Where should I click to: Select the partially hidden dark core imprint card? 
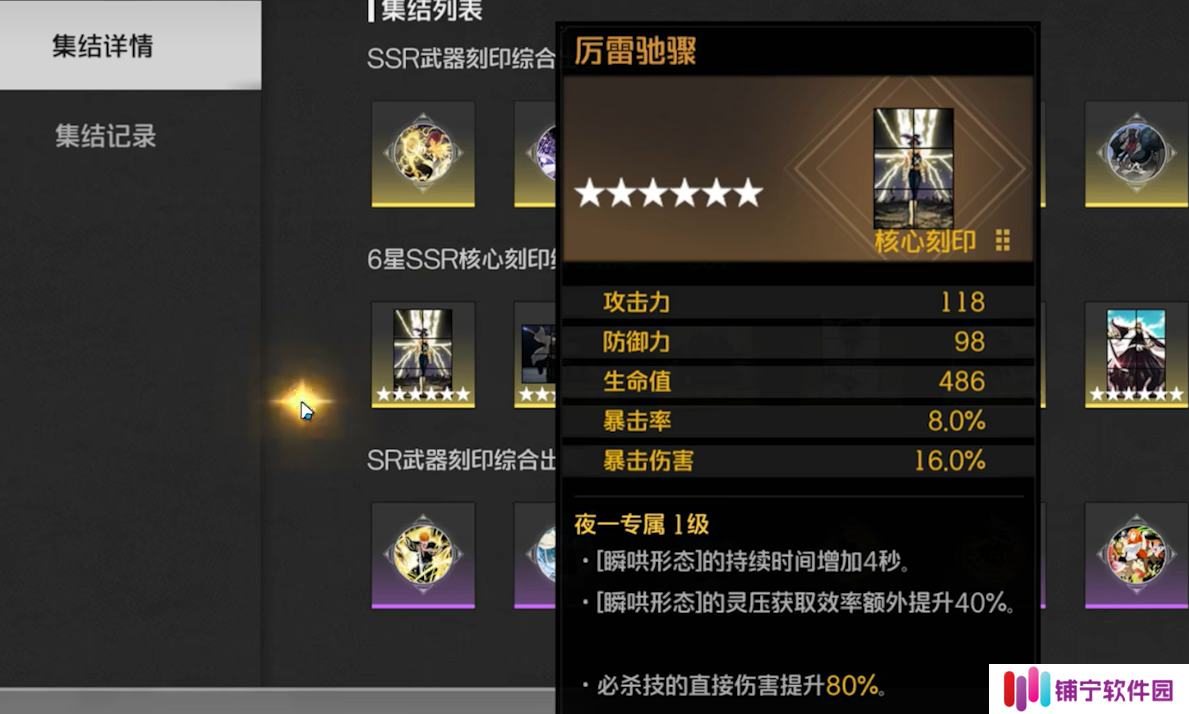535,355
